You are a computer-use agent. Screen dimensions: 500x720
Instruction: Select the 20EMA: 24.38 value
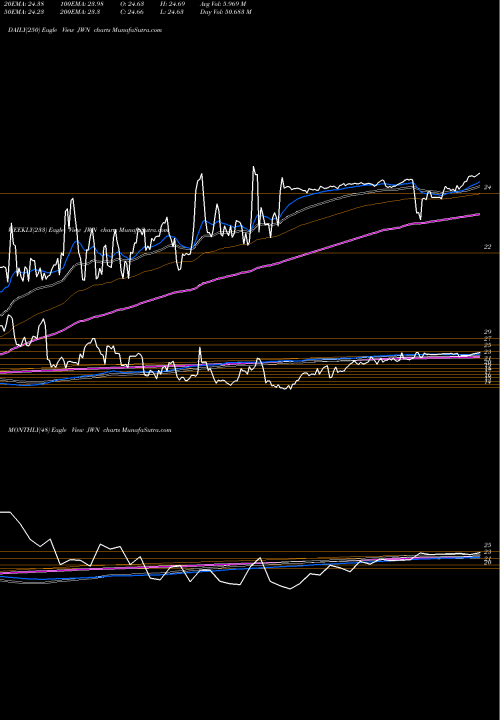(24, 4)
